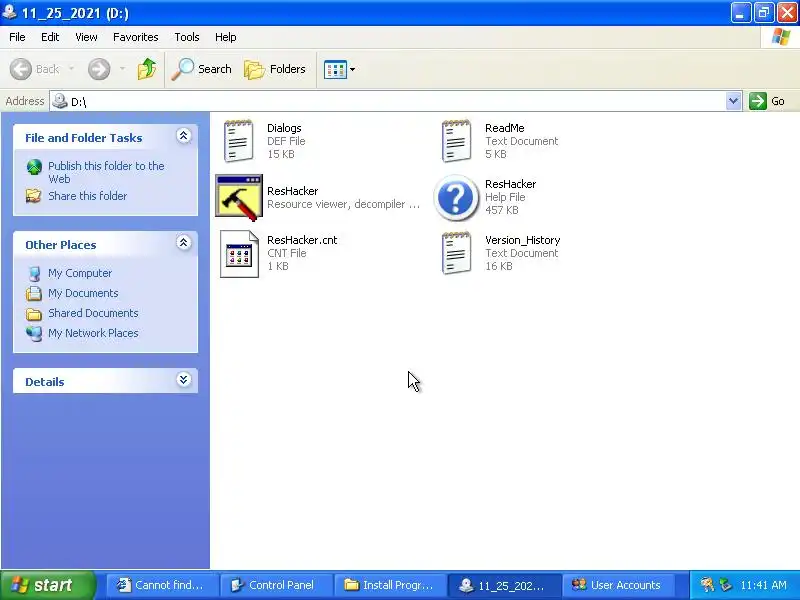
Task: Open the Edit menu
Action: pos(50,37)
